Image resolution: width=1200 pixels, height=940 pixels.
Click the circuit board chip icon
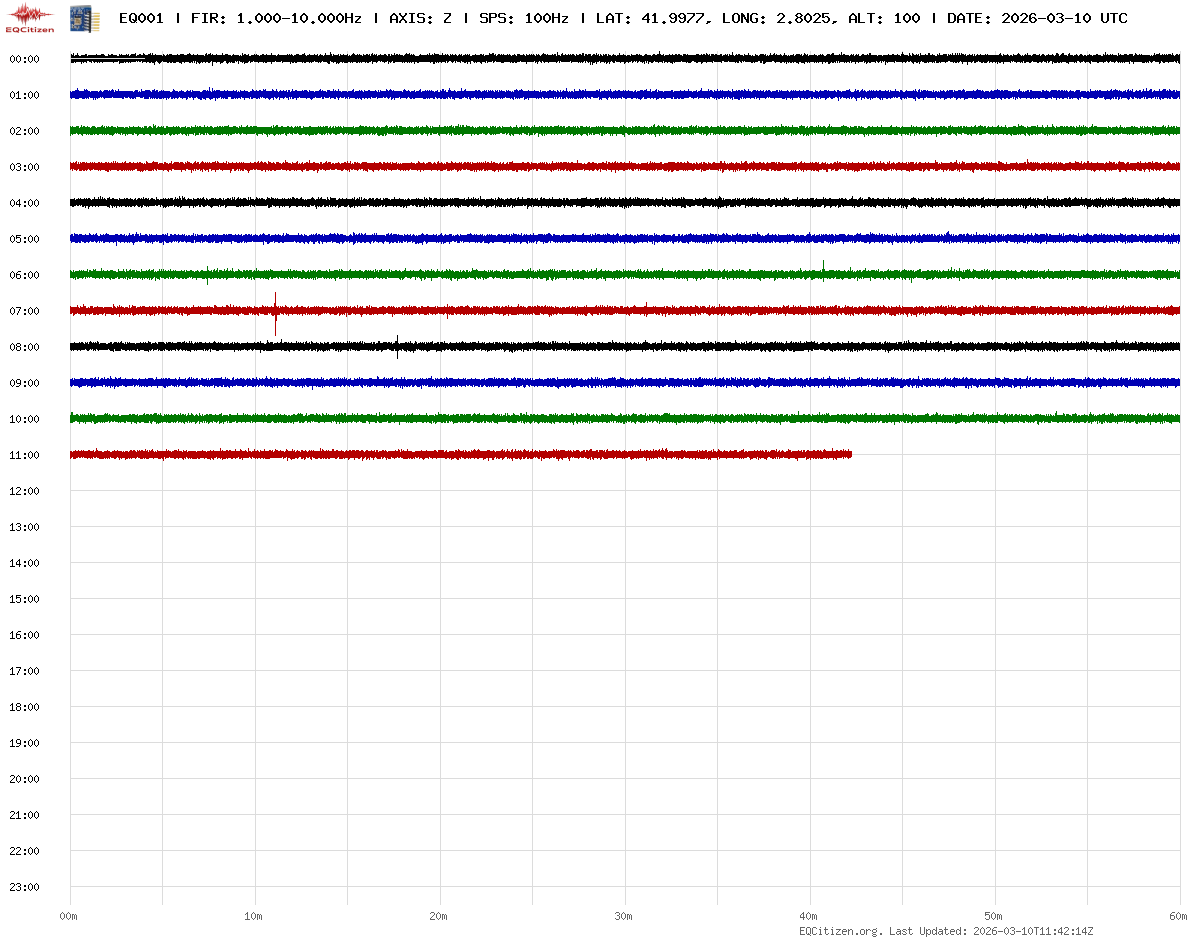pyautogui.click(x=84, y=18)
